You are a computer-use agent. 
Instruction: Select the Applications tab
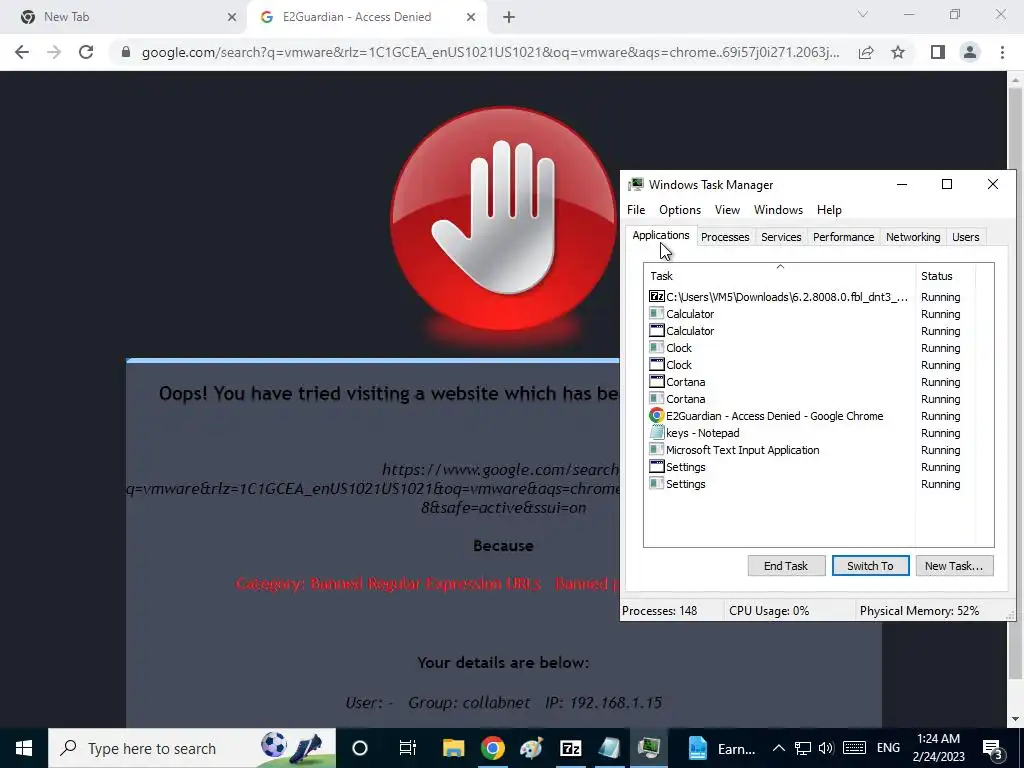pyautogui.click(x=660, y=235)
